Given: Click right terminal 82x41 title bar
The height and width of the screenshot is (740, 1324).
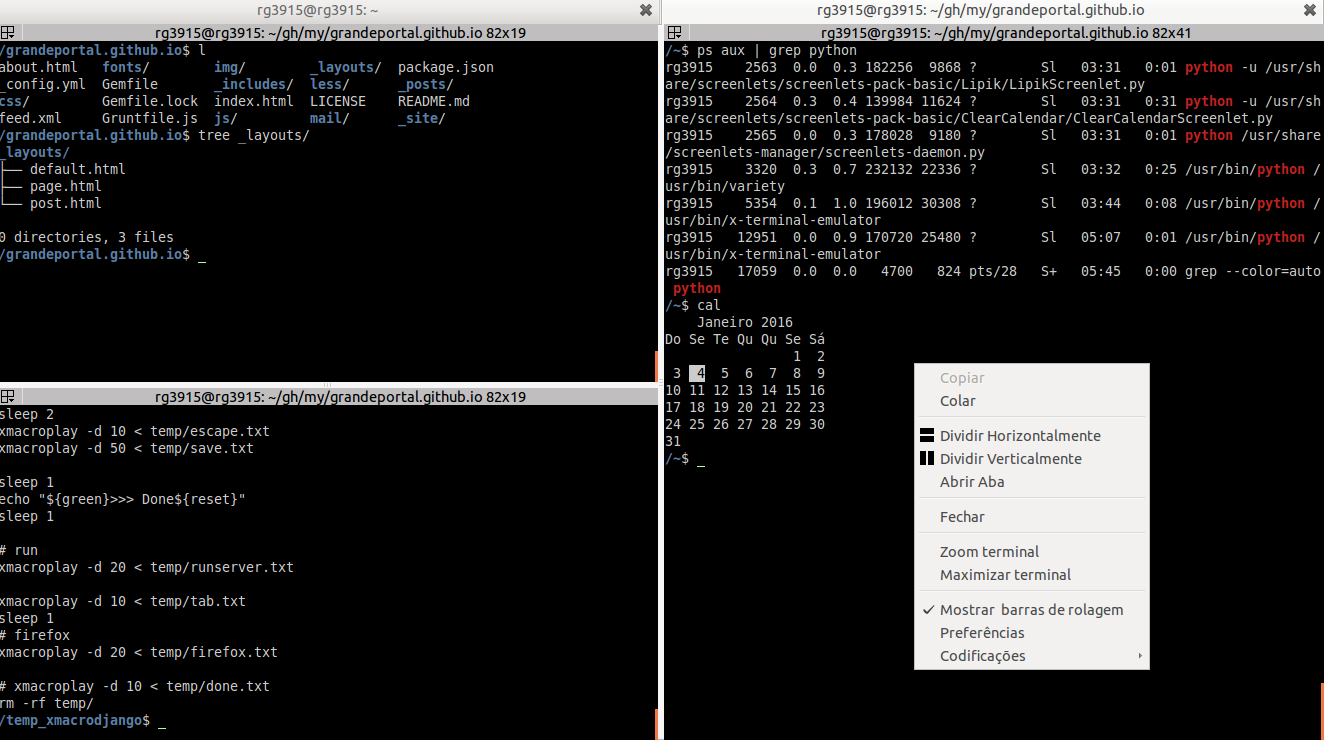Looking at the screenshot, I should coord(994,33).
